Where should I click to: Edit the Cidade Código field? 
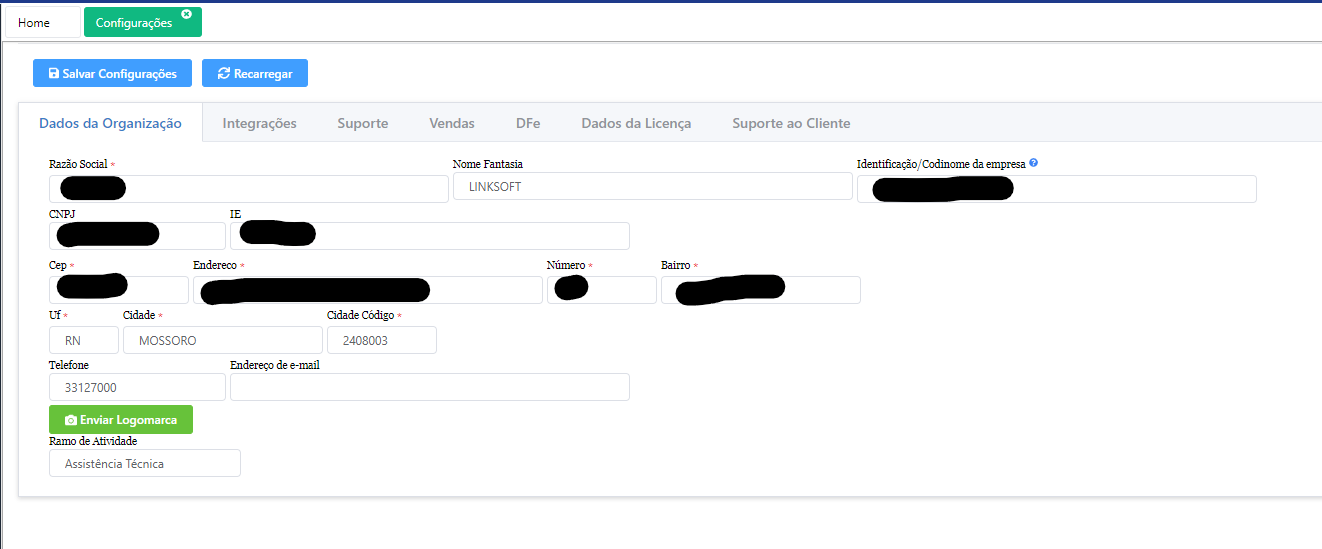[381, 340]
